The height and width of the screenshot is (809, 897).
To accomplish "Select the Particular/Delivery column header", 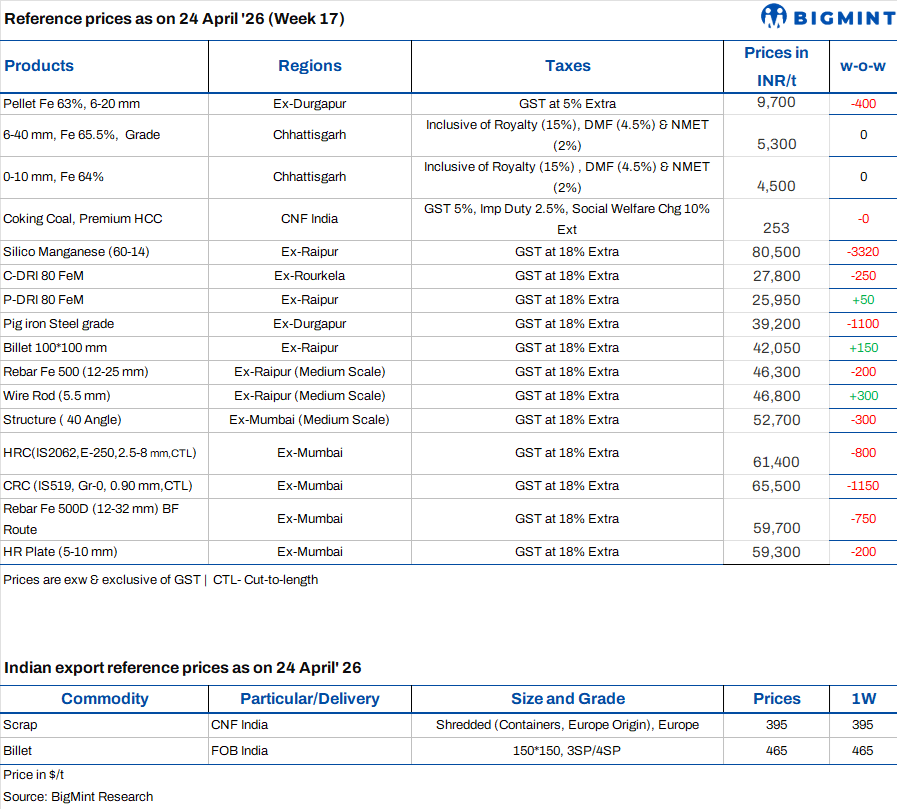I will click(309, 699).
